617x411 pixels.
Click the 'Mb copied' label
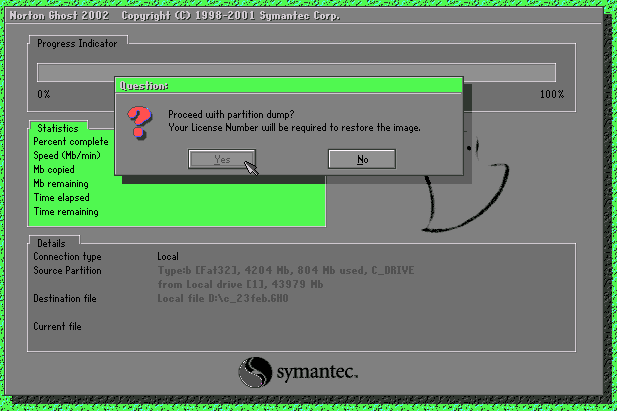coord(54,170)
